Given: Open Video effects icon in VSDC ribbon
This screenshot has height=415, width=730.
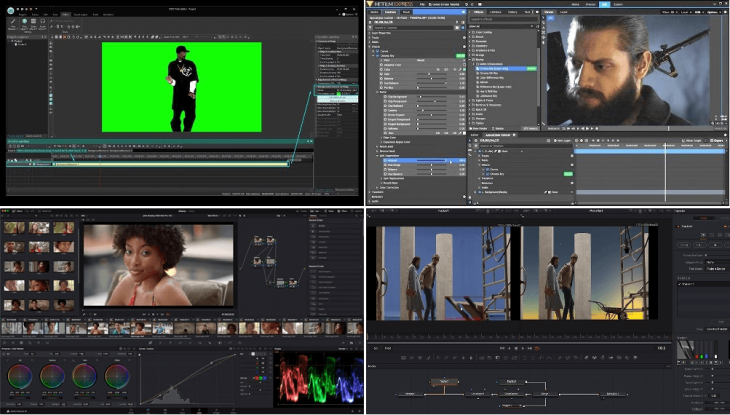Looking at the screenshot, I should [x=34, y=23].
